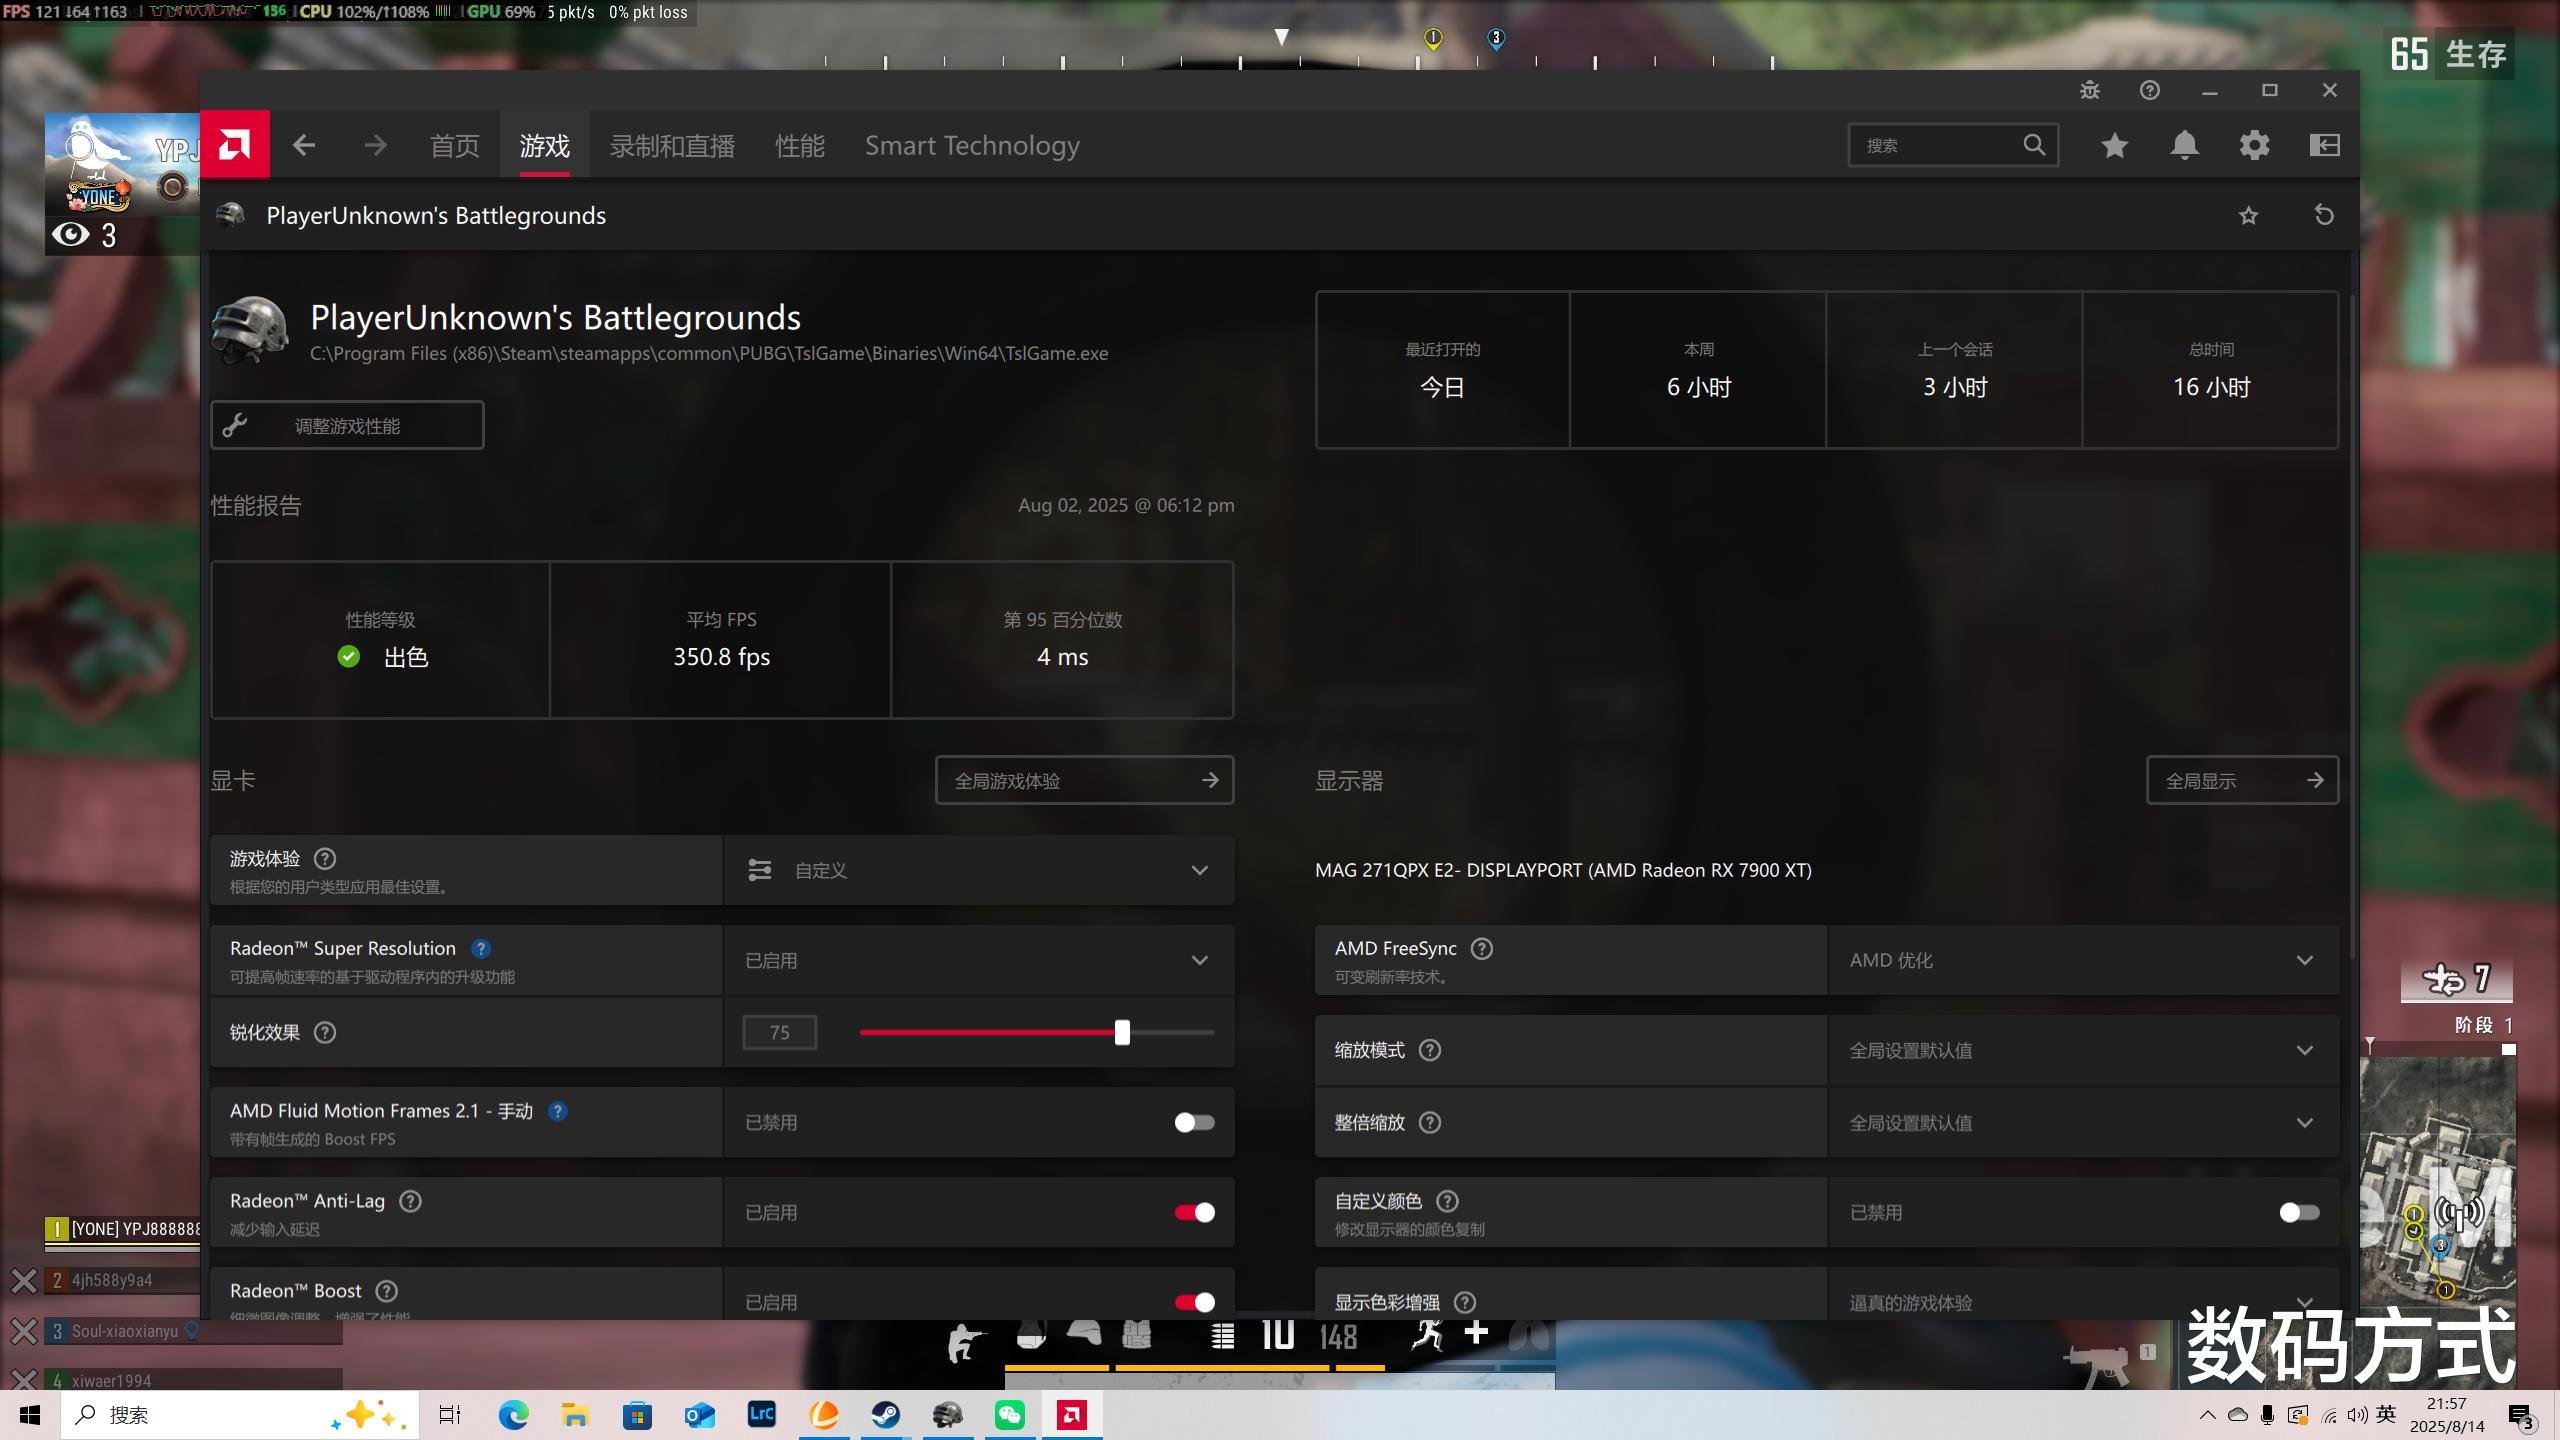Click the bug report icon
The image size is (2560, 1440).
[2090, 90]
